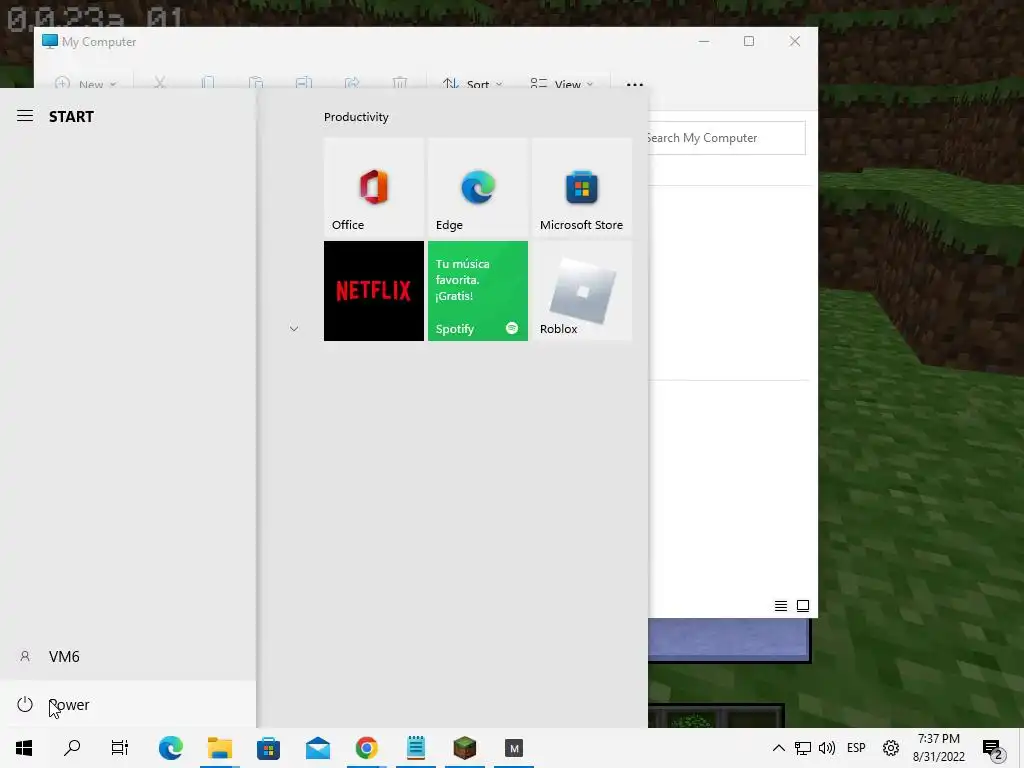Image resolution: width=1024 pixels, height=768 pixels.
Task: Show hidden system tray icons
Action: coord(778,748)
